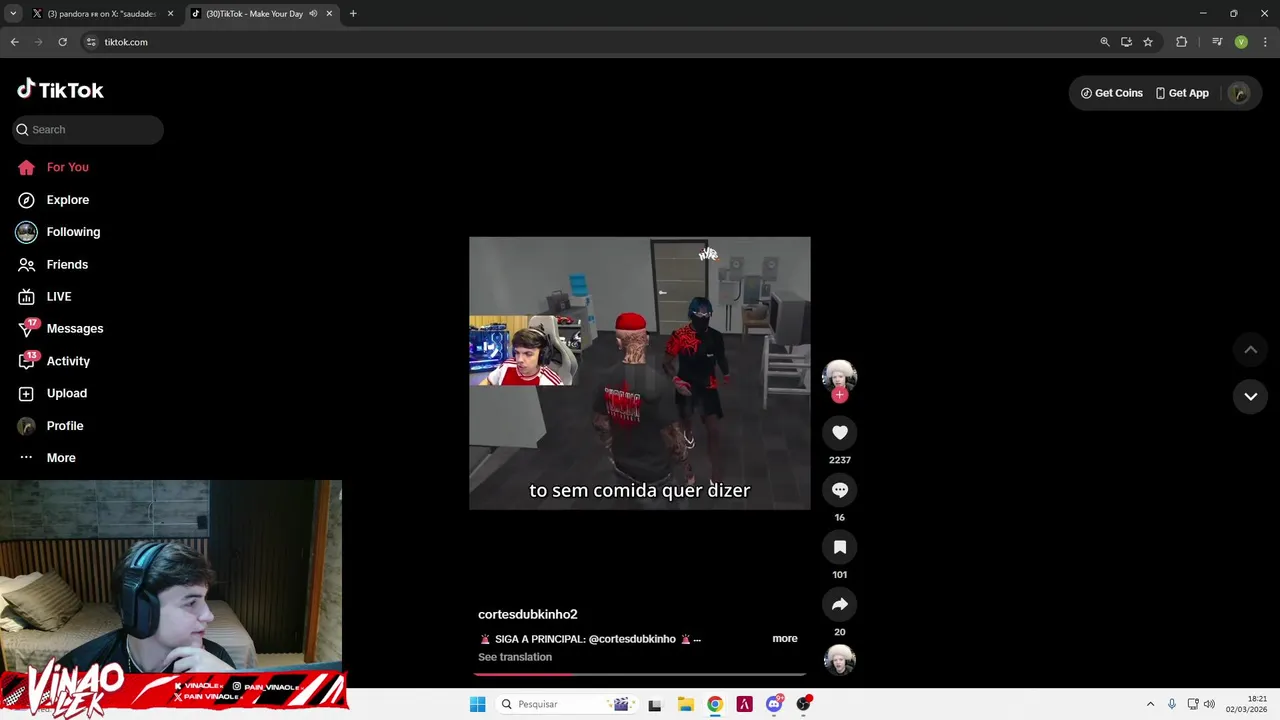Click @cortesdubkinho mention in caption
1280x720 pixels.
632,639
